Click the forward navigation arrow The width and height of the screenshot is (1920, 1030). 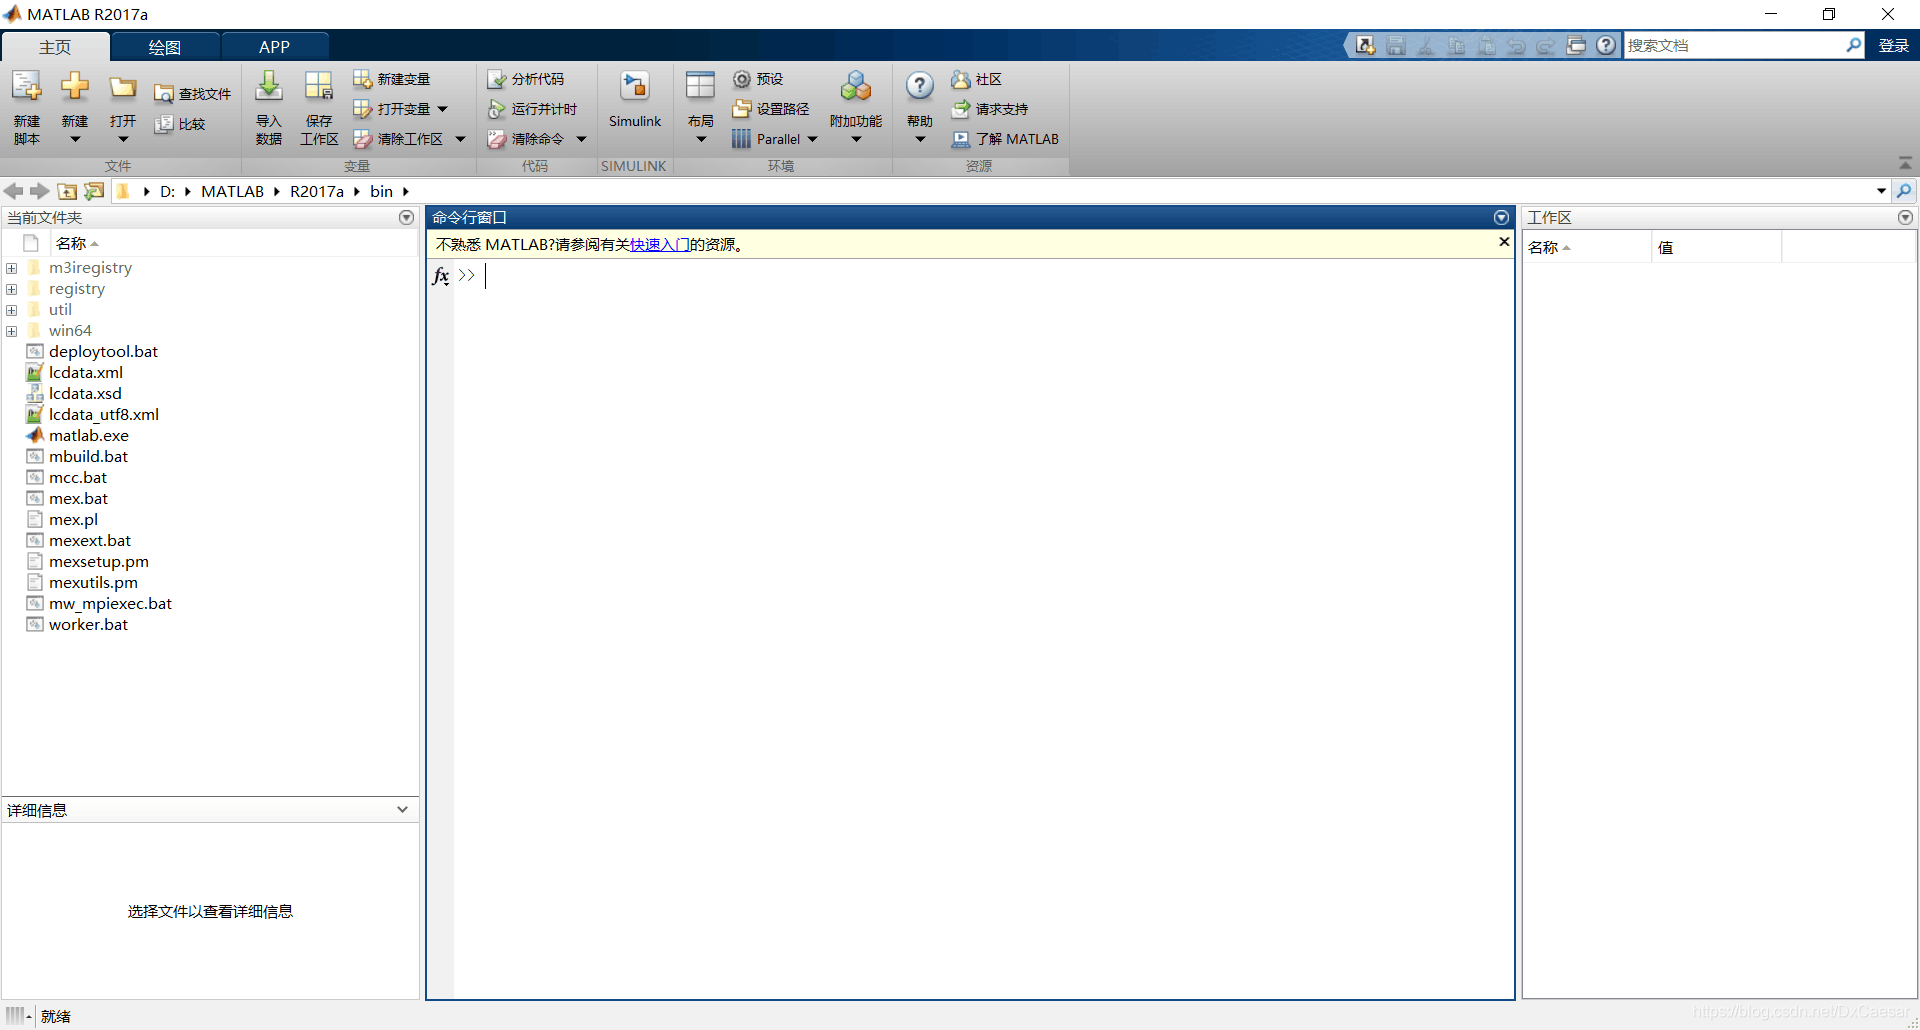coord(39,191)
